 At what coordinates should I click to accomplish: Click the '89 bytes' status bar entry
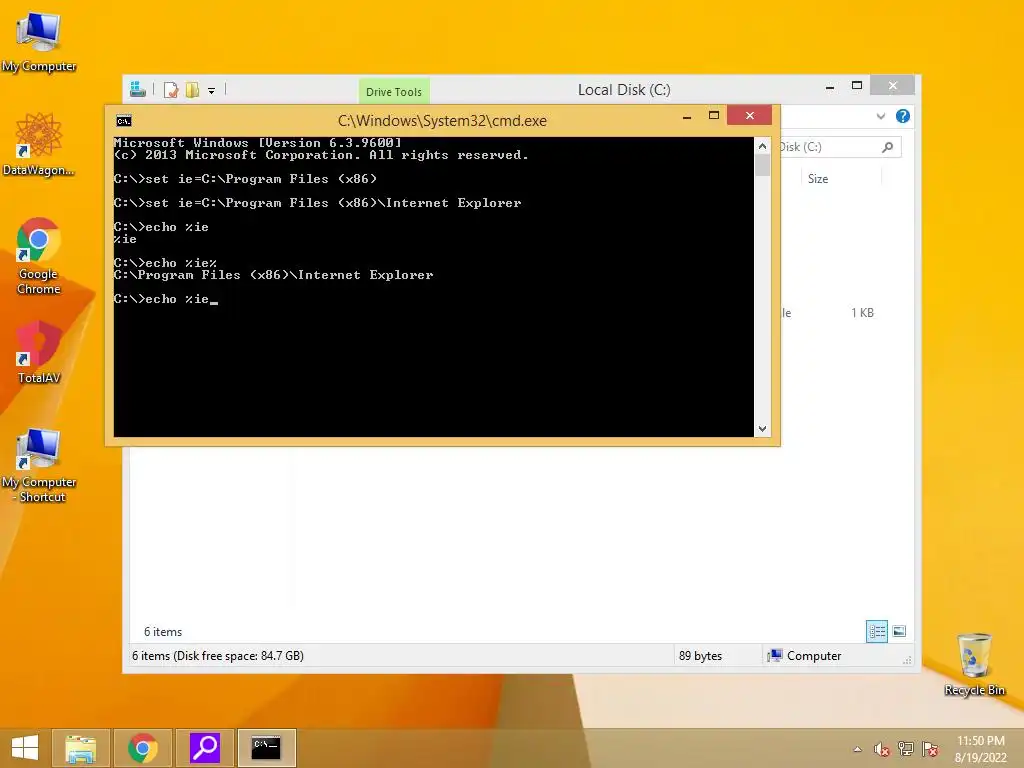700,656
